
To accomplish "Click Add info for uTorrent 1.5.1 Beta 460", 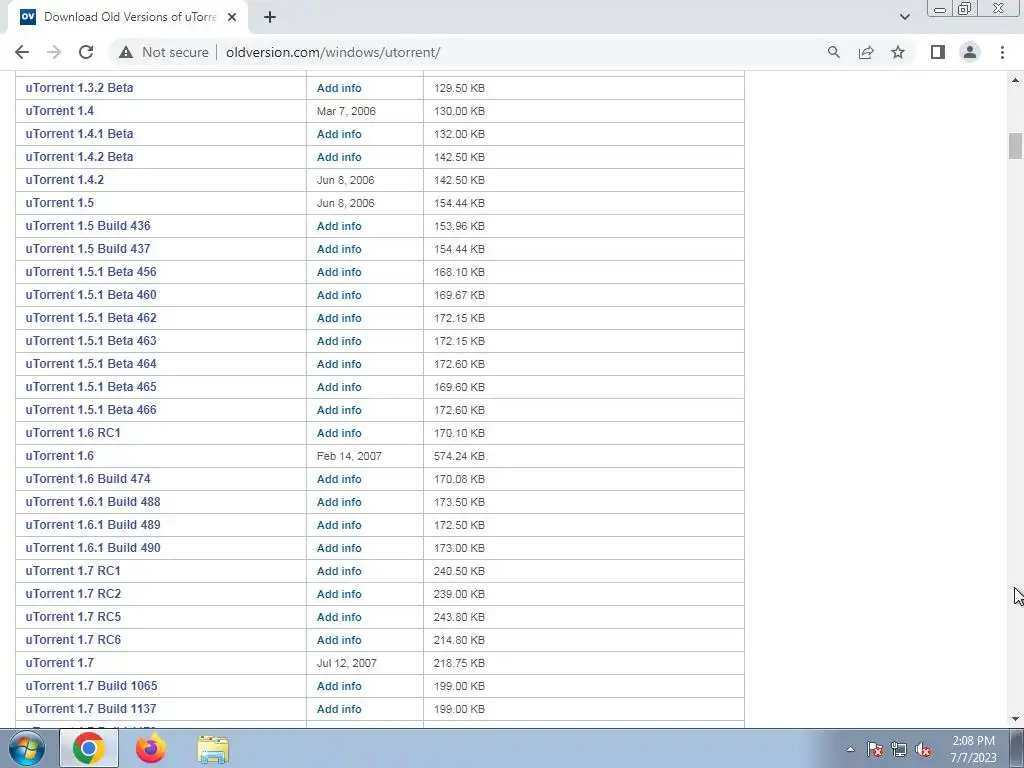I will [x=339, y=295].
